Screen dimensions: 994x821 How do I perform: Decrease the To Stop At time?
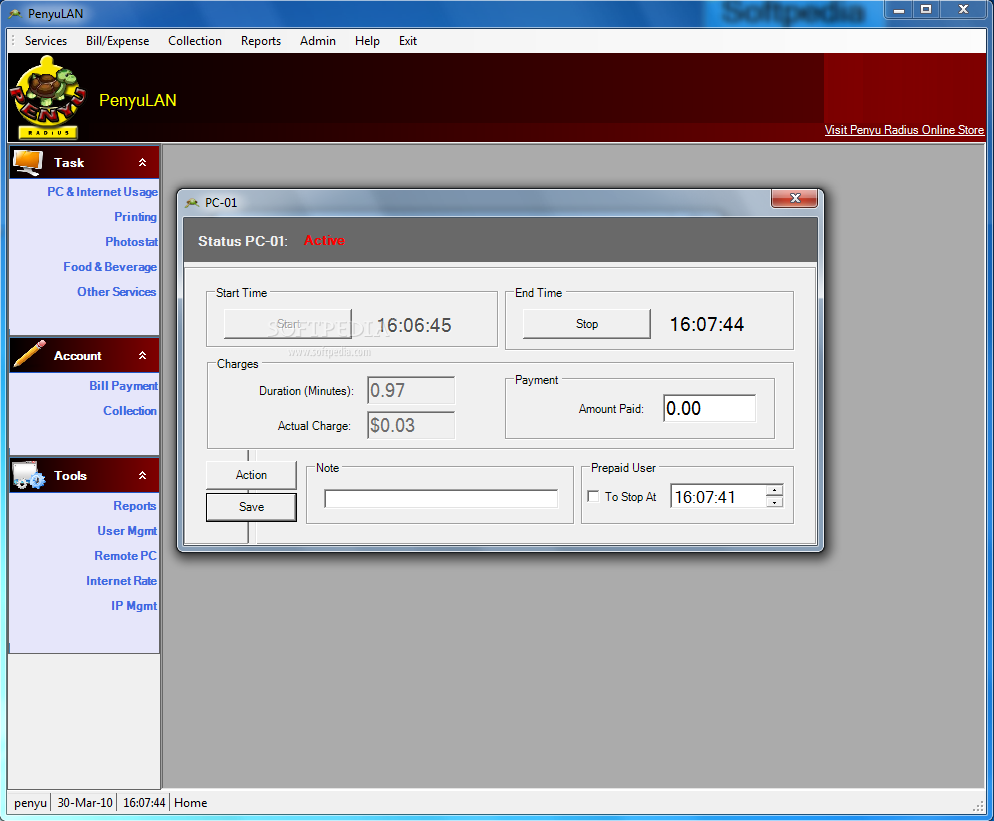774,502
